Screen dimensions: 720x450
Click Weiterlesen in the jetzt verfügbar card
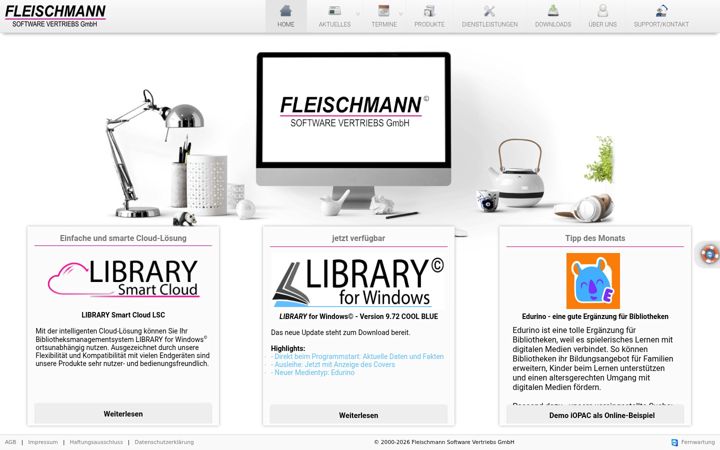pyautogui.click(x=358, y=415)
